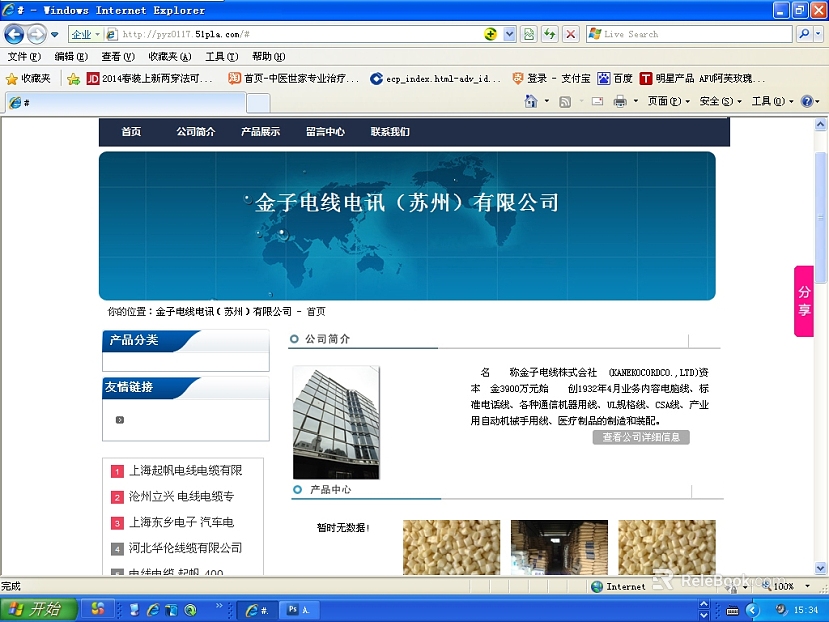Screen dimensions: 829x622
Task: Run search with the magnifier icon
Action: (804, 34)
